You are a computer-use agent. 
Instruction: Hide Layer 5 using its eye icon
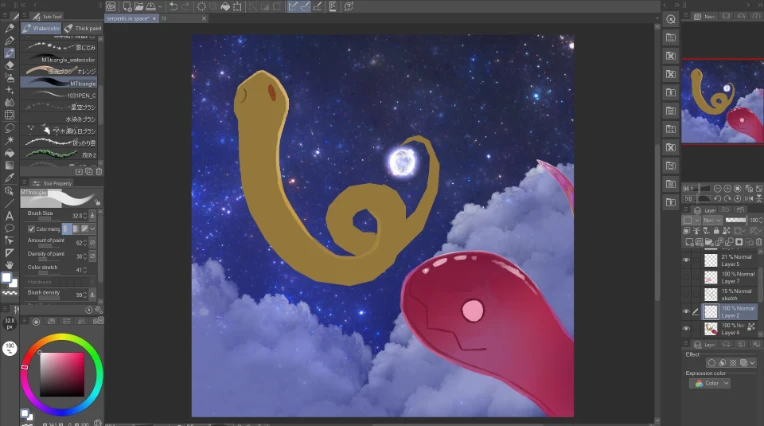coord(686,260)
